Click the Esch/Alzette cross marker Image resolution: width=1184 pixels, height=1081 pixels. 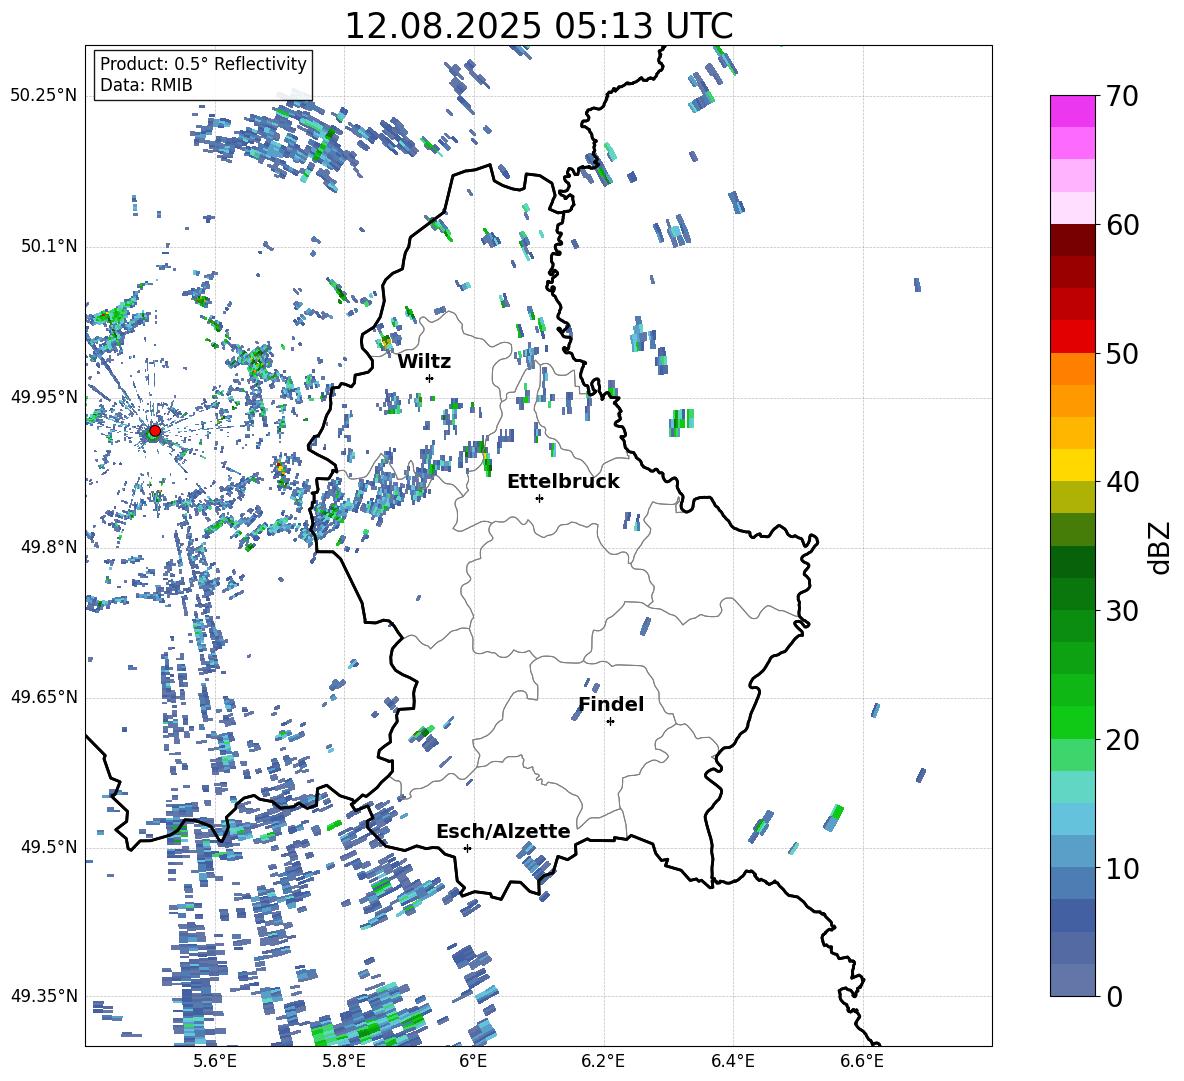467,848
